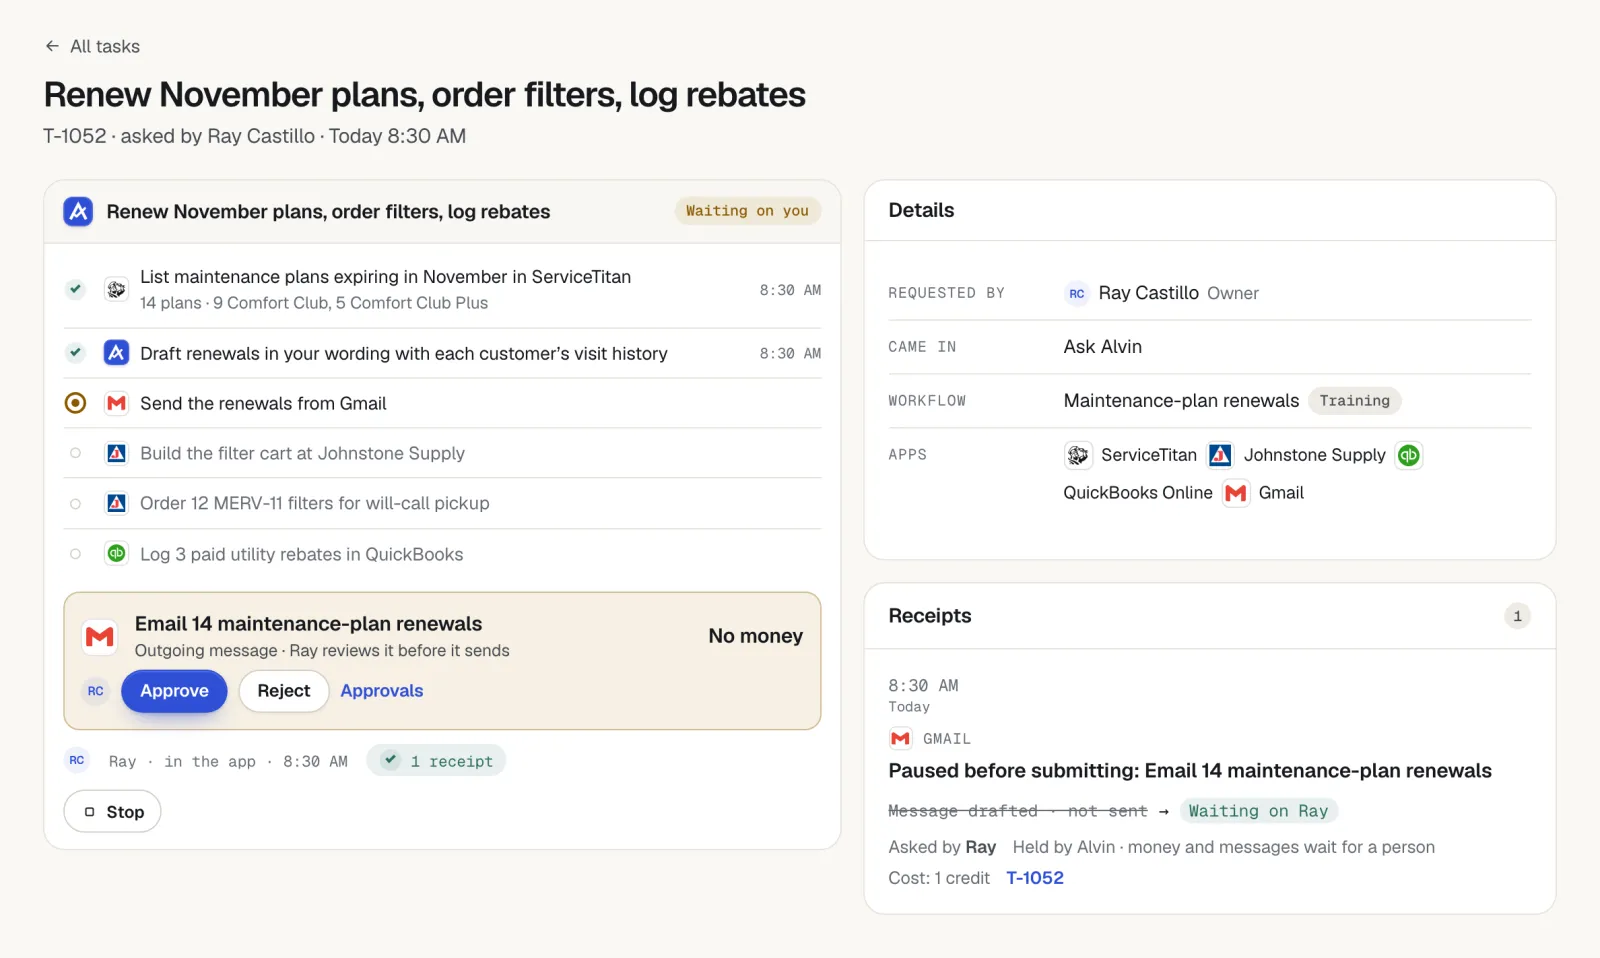
Task: Approve the 14 maintenance-plan renewal emails
Action: point(174,691)
